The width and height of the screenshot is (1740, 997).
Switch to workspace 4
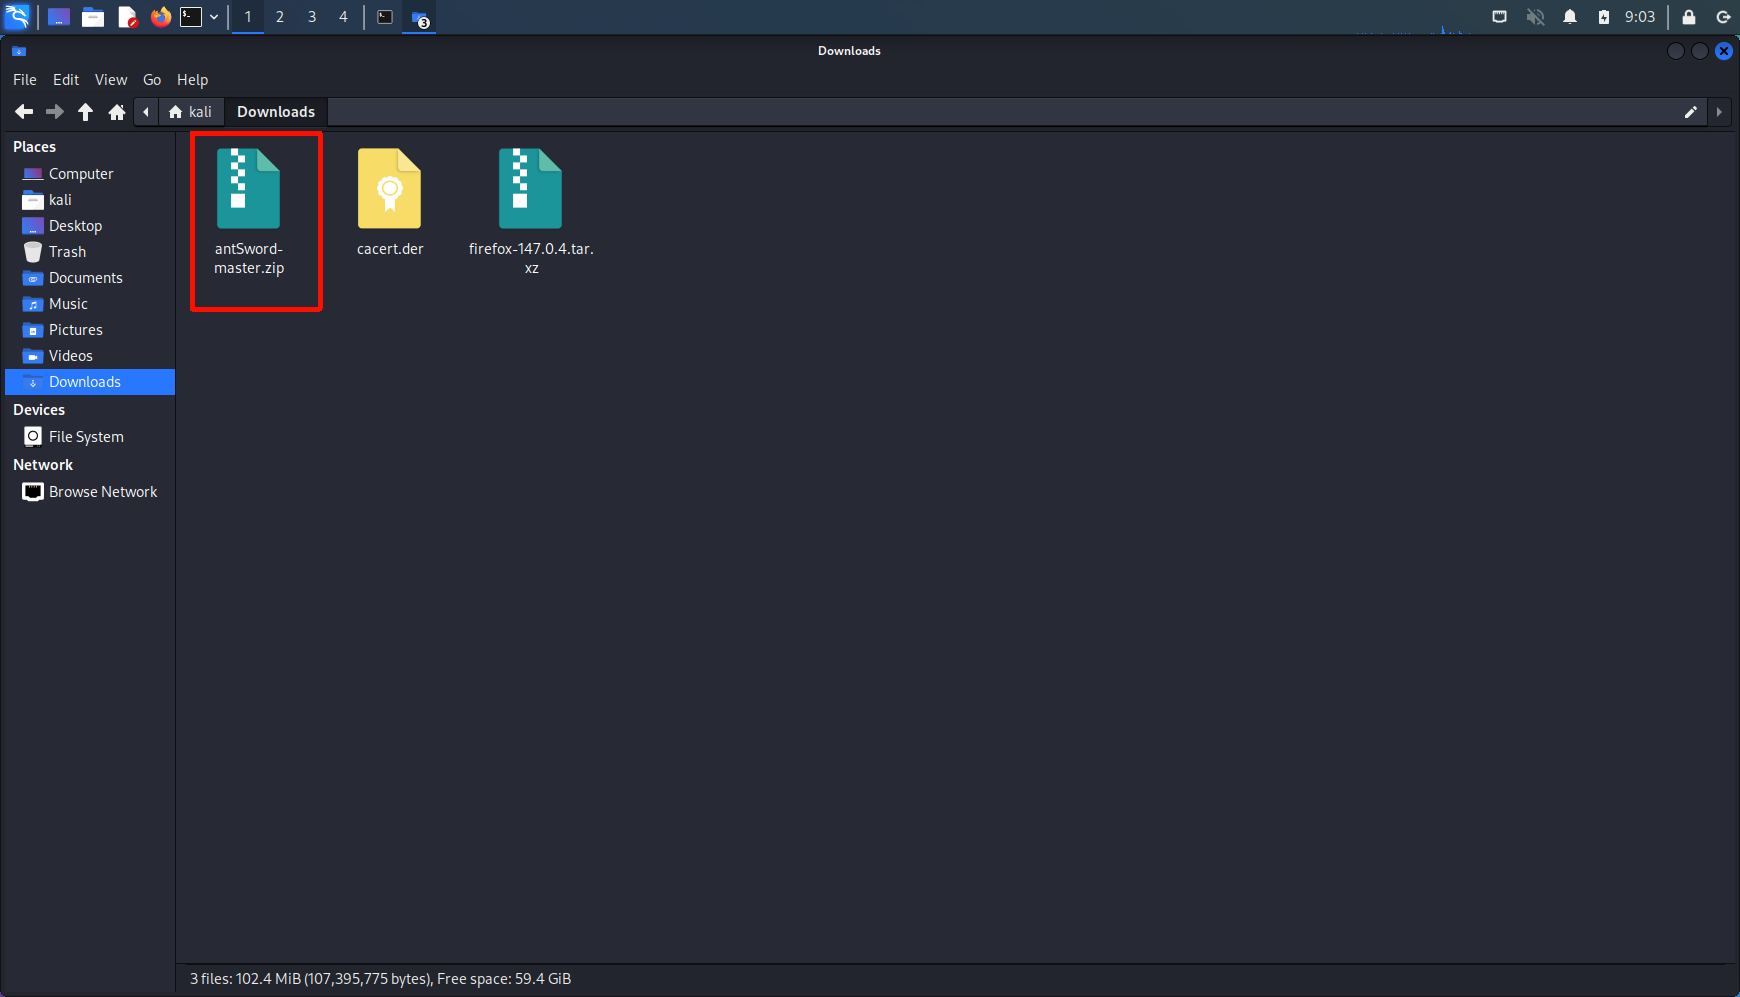(x=343, y=17)
